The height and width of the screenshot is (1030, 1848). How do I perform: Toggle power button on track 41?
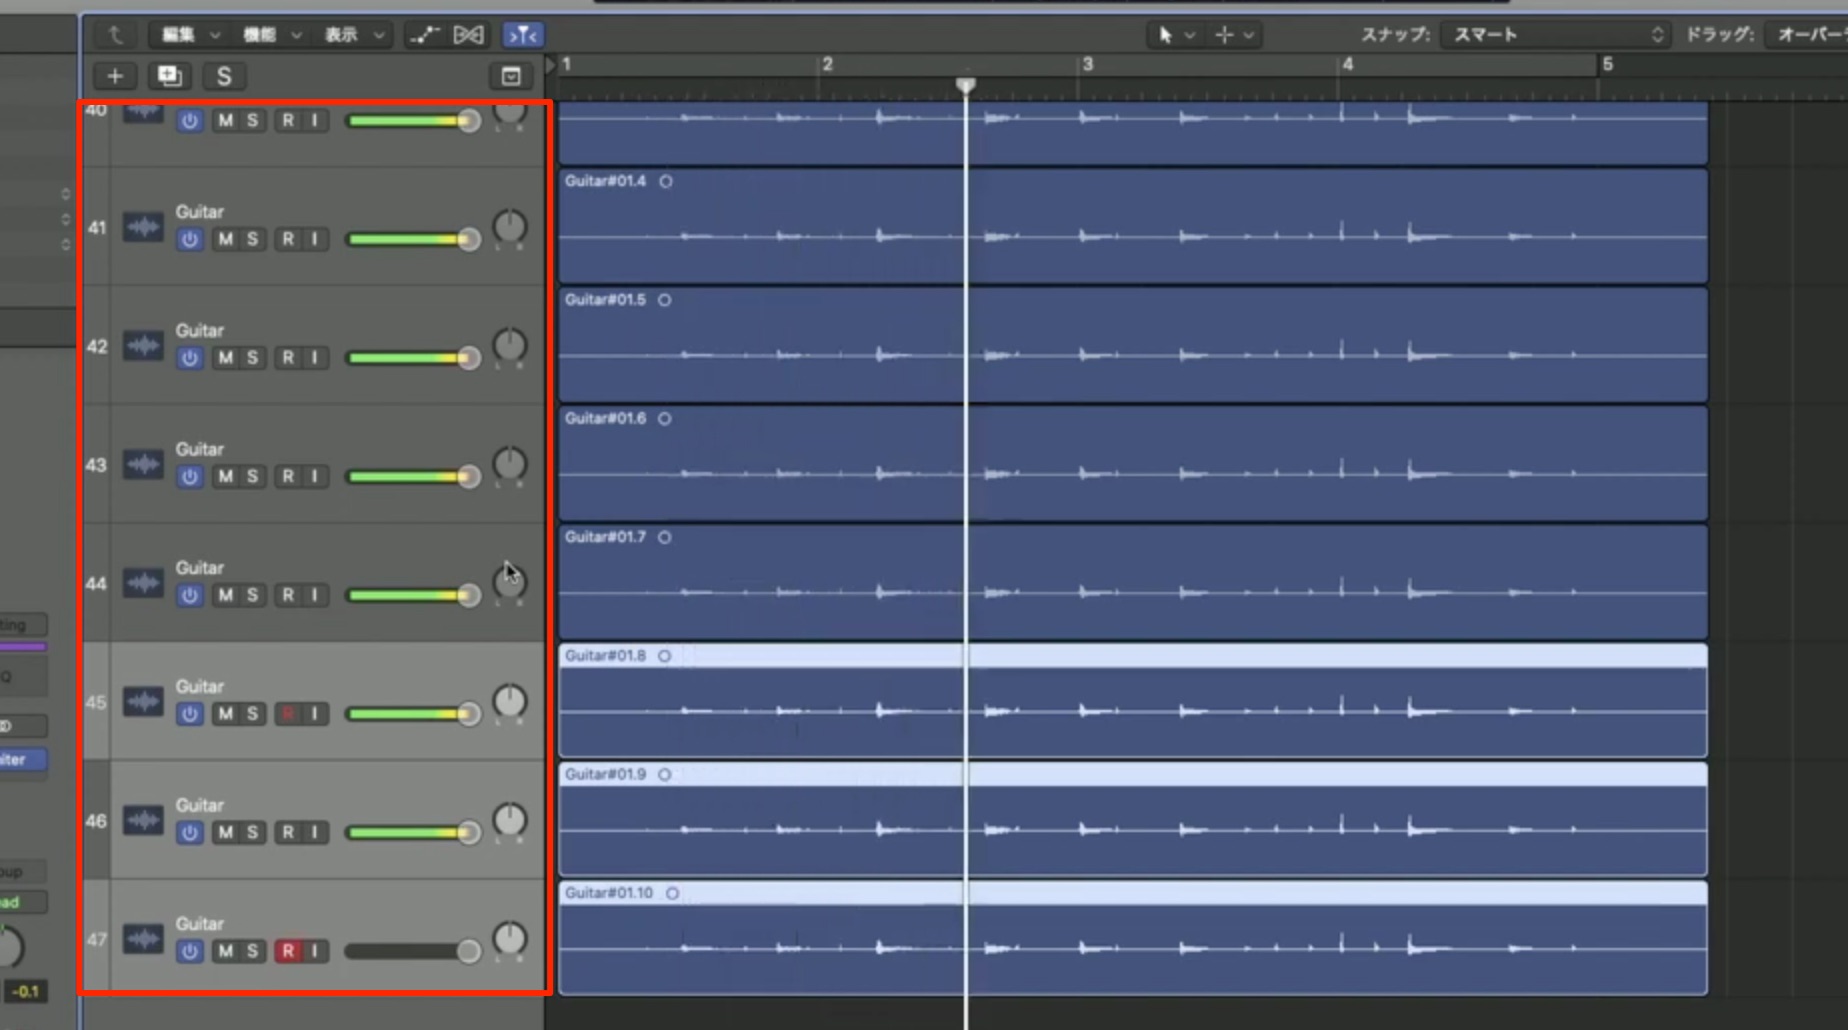tap(190, 239)
